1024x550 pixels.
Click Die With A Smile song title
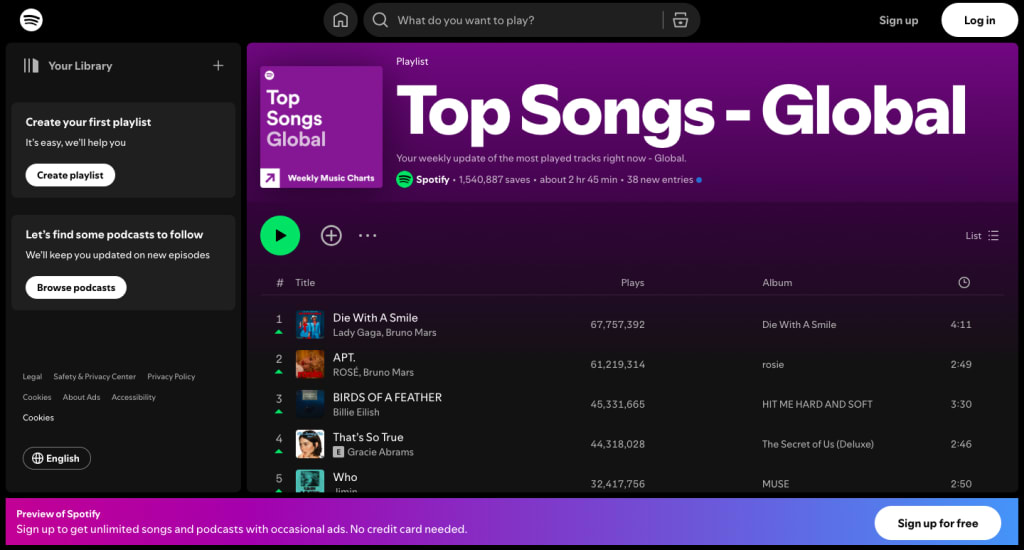coord(375,318)
